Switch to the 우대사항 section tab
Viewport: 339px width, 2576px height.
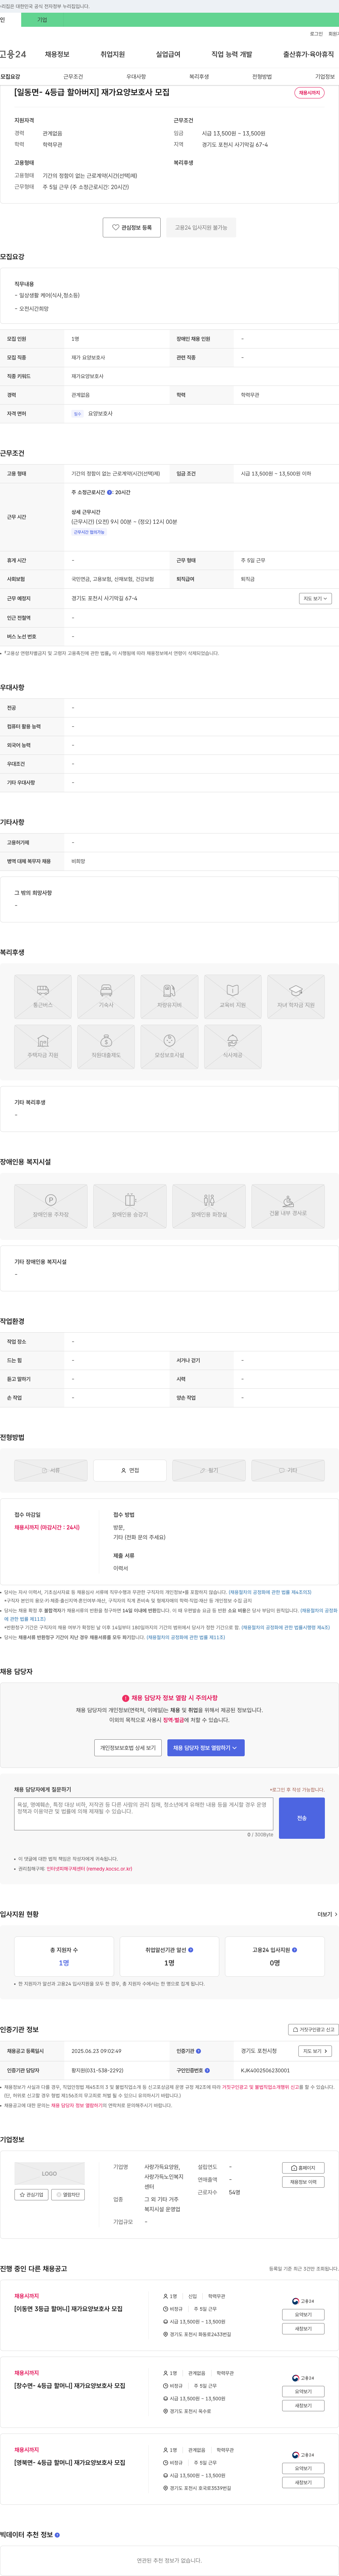136,77
